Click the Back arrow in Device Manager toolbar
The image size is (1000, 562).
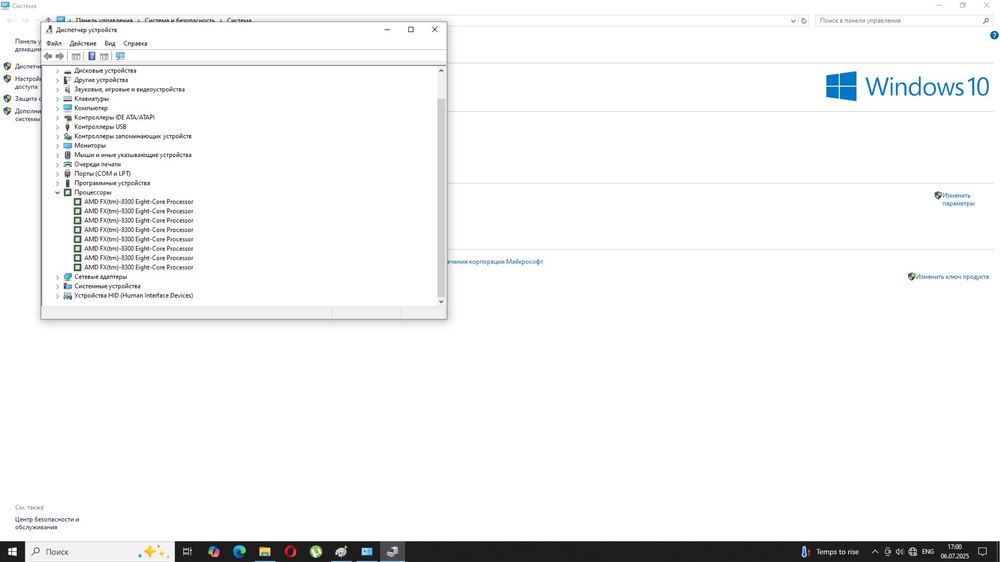(x=48, y=56)
